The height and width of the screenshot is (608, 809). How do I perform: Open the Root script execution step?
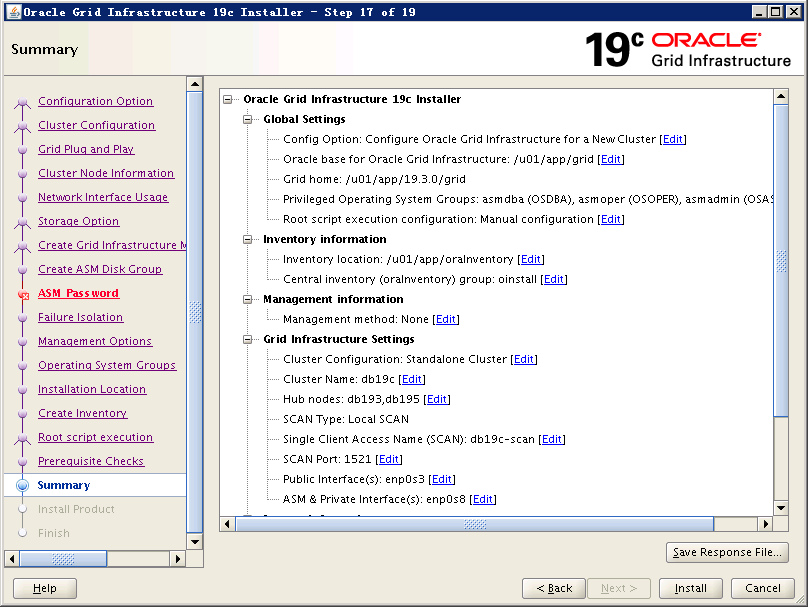coord(95,437)
